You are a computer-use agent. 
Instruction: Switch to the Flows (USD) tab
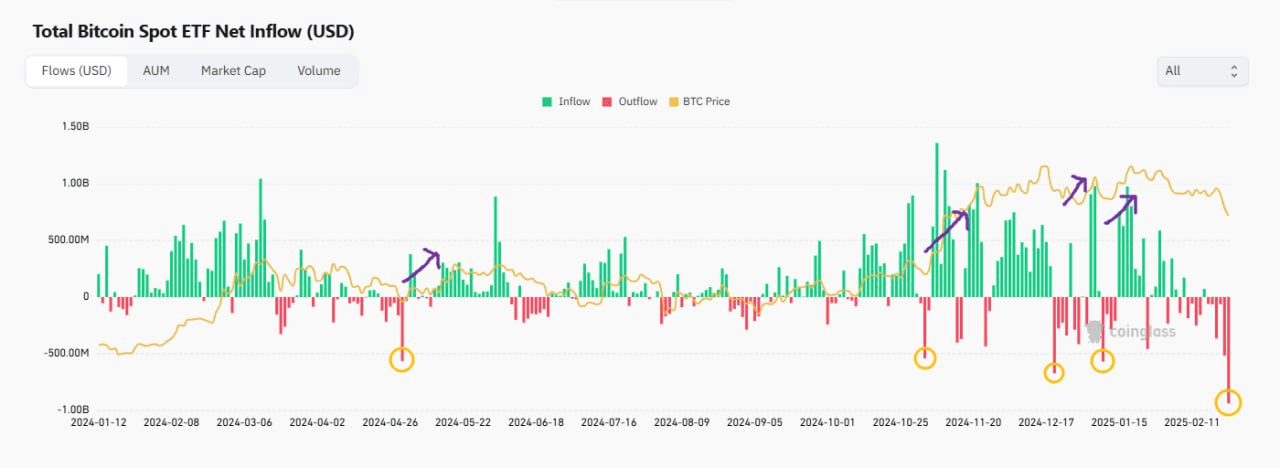pos(76,71)
